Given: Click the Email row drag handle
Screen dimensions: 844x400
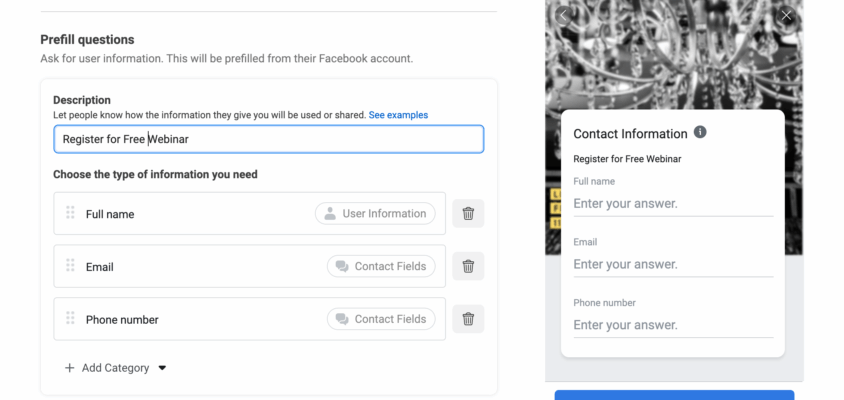Looking at the screenshot, I should 70,265.
